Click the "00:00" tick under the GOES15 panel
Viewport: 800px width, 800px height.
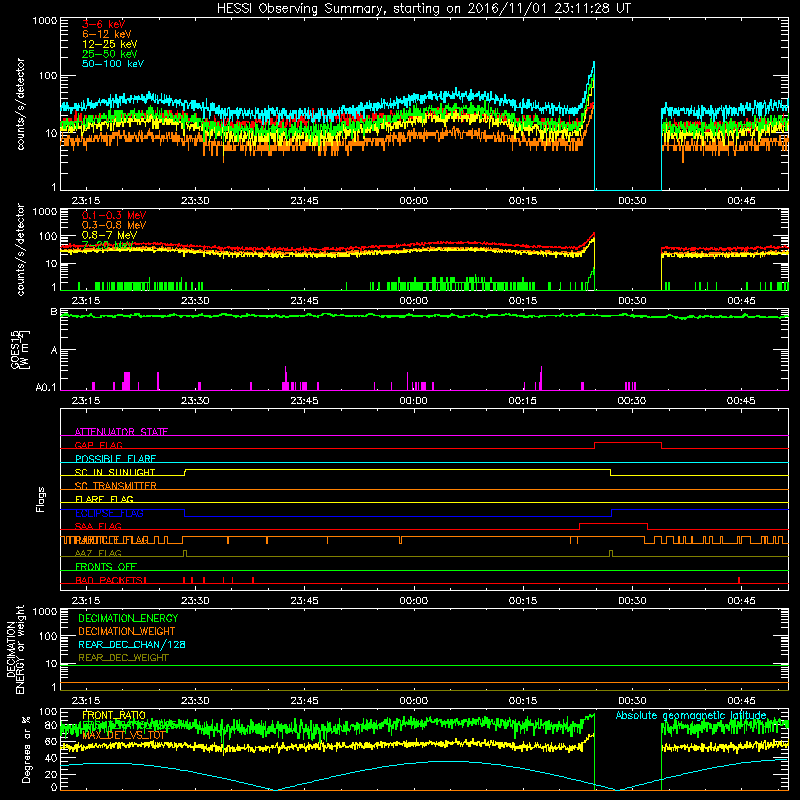click(x=413, y=401)
